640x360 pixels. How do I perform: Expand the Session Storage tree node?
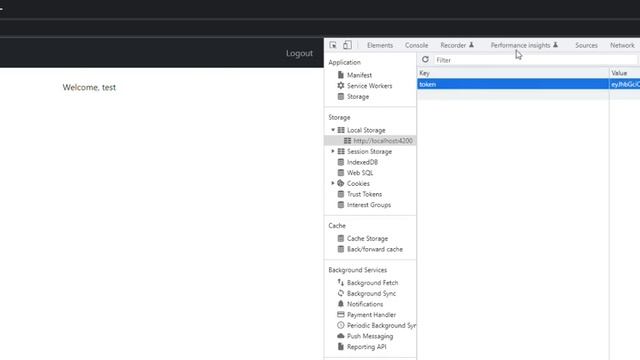[x=333, y=151]
